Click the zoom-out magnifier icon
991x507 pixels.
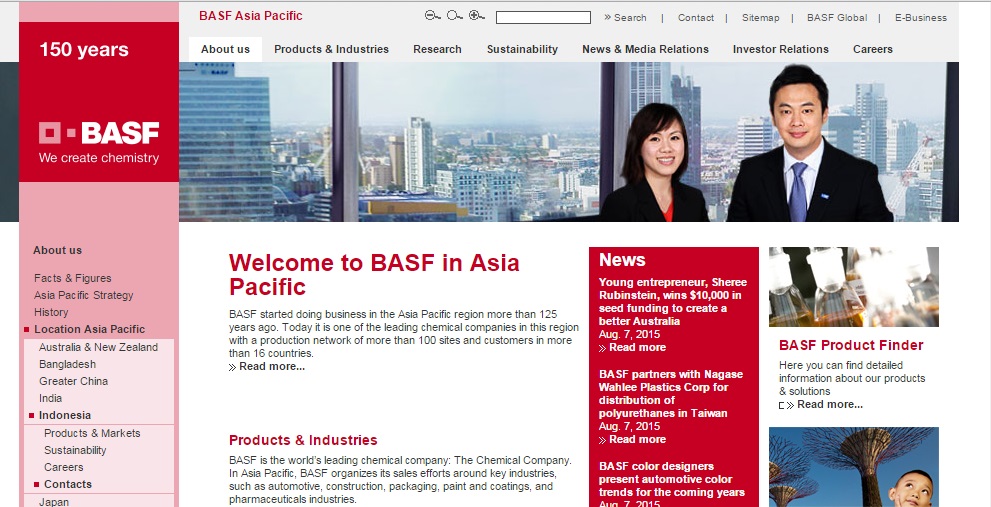point(432,16)
